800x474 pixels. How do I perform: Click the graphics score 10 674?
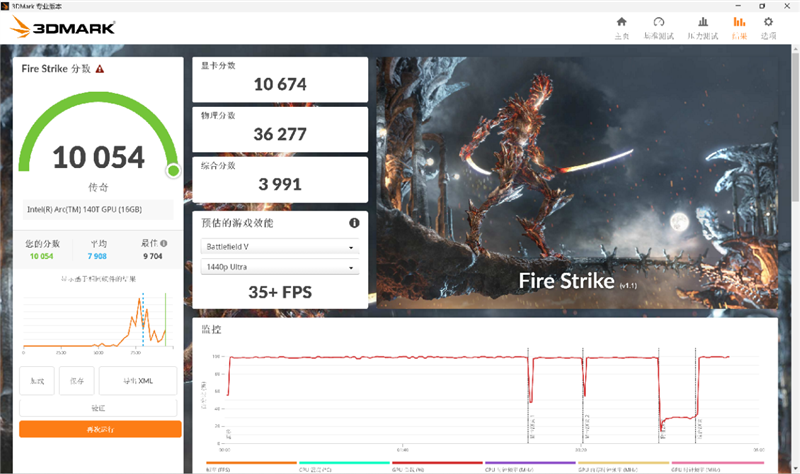(x=280, y=84)
